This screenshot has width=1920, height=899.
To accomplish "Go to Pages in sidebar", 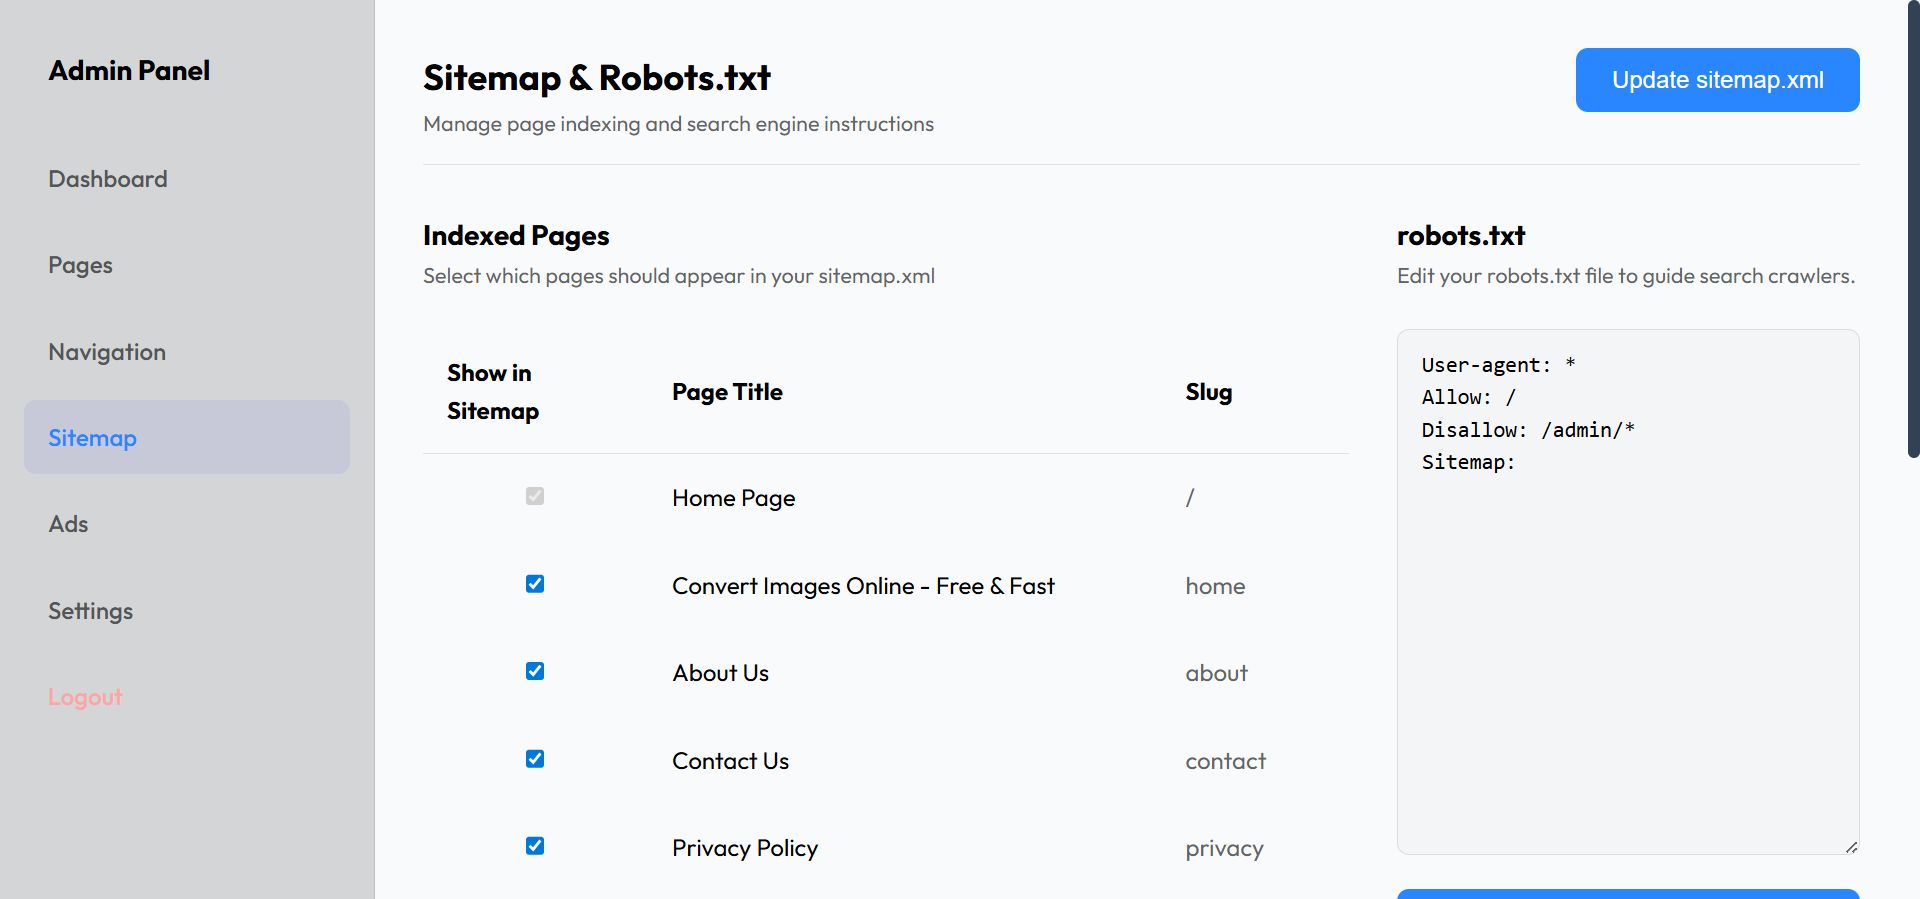I will 81,265.
